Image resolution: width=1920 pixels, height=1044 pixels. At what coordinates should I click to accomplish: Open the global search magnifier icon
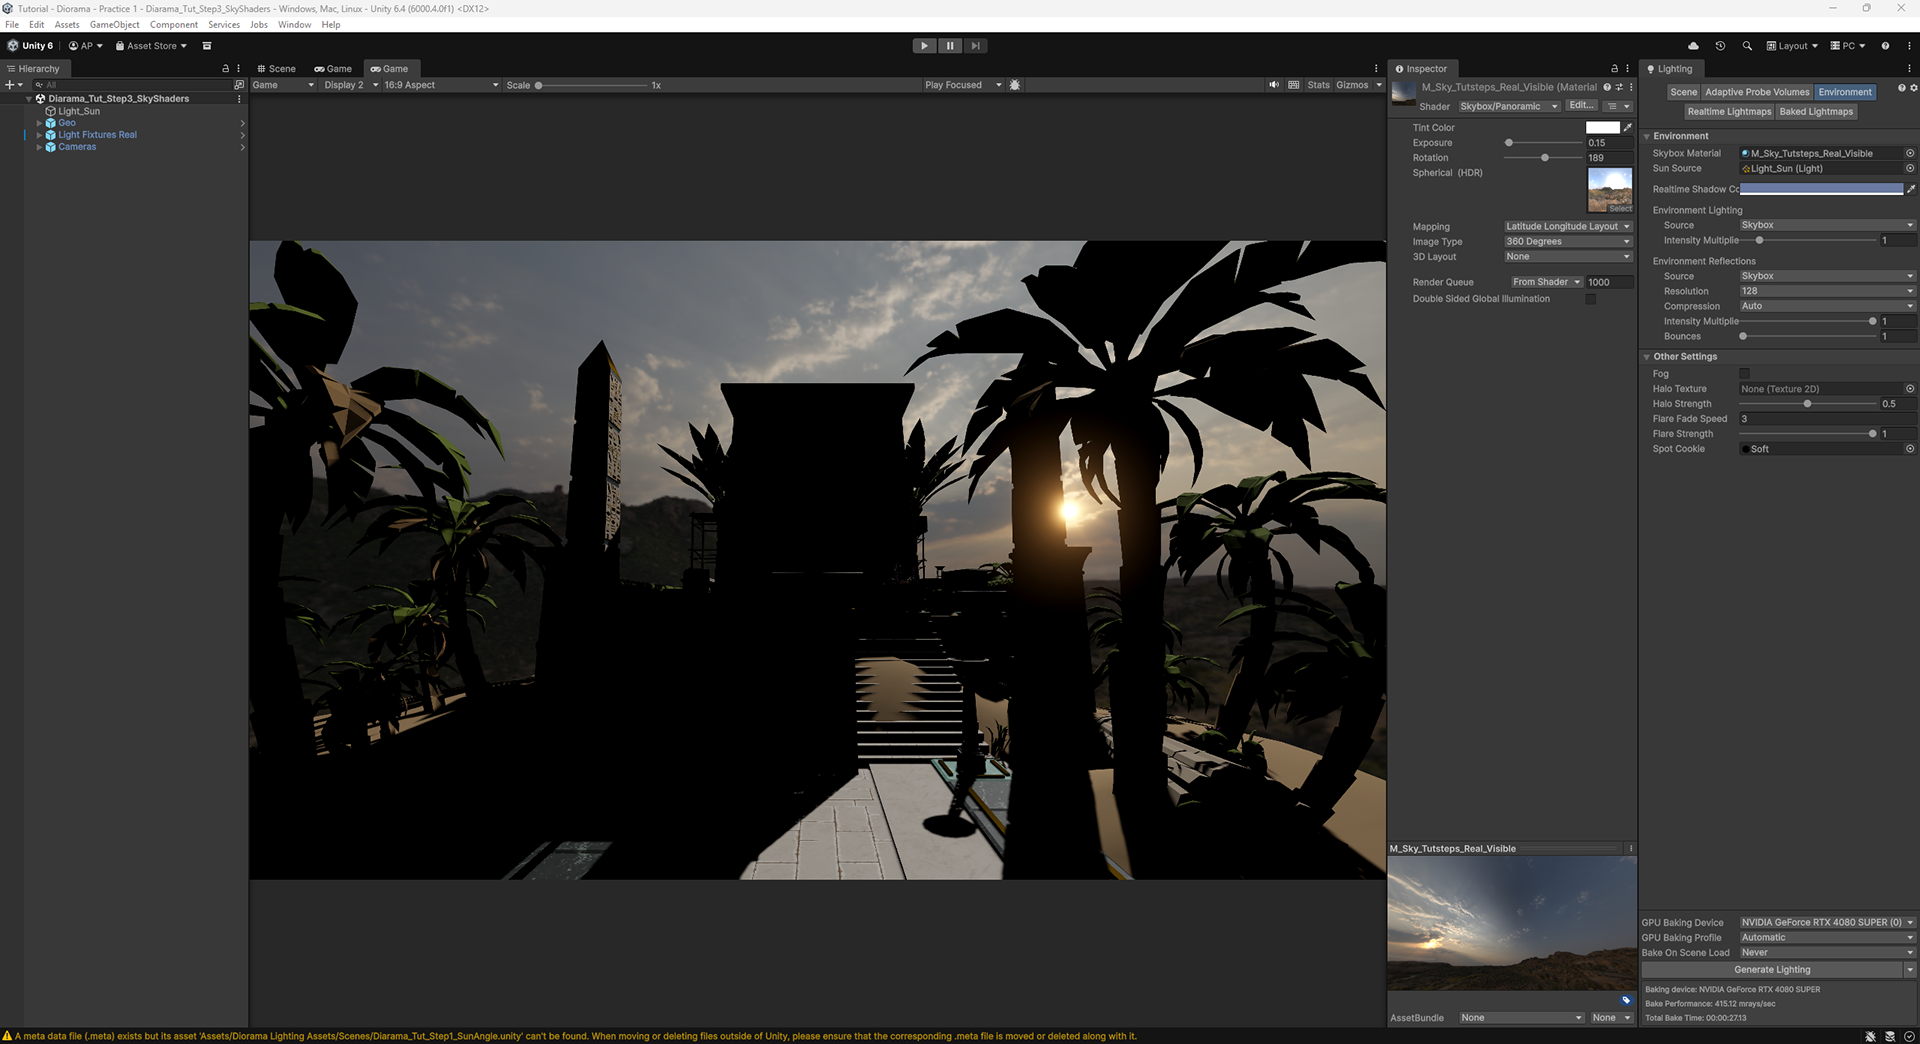1747,46
